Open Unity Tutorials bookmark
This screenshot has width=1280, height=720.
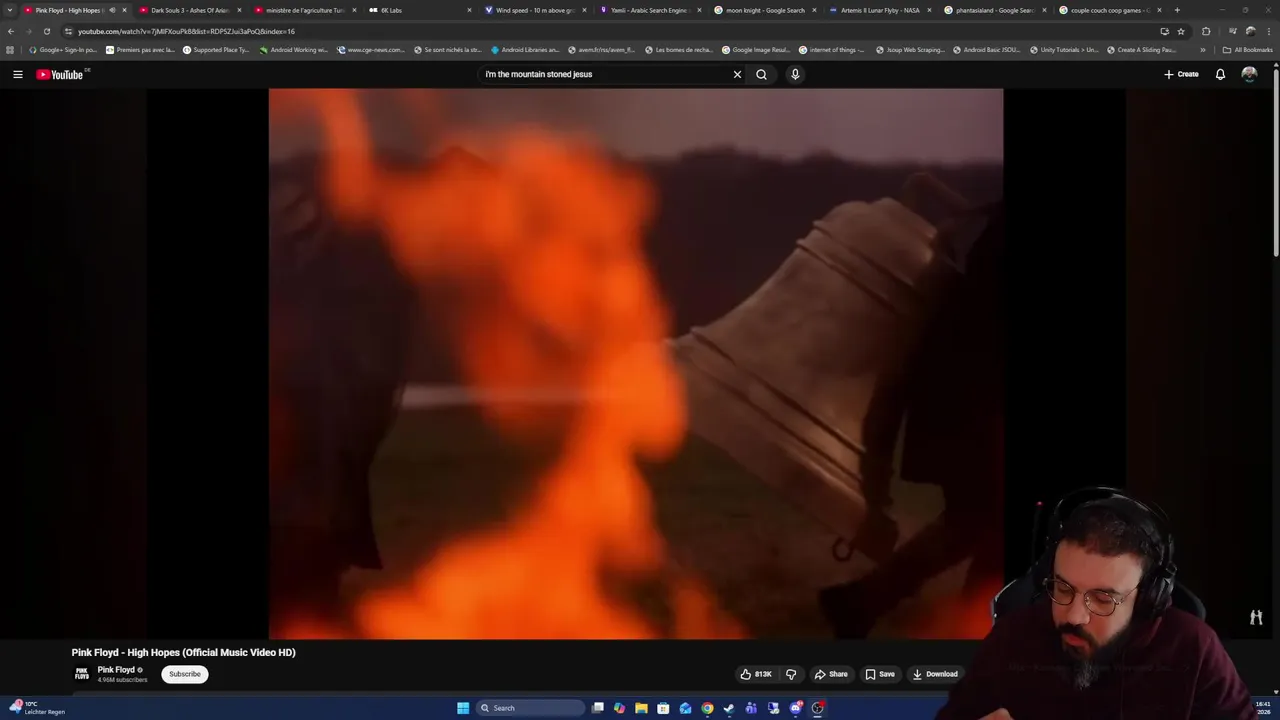tap(1063, 49)
